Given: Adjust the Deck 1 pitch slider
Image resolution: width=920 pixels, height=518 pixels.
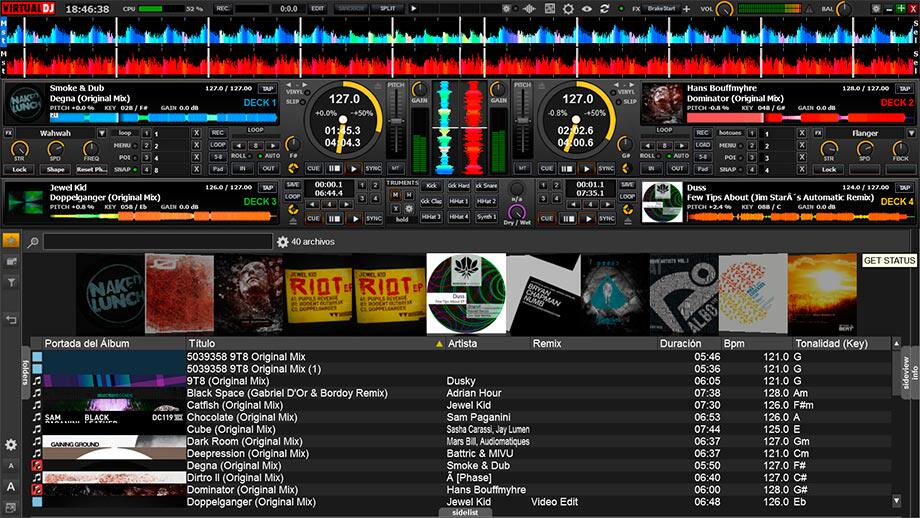Looking at the screenshot, I should (x=397, y=121).
